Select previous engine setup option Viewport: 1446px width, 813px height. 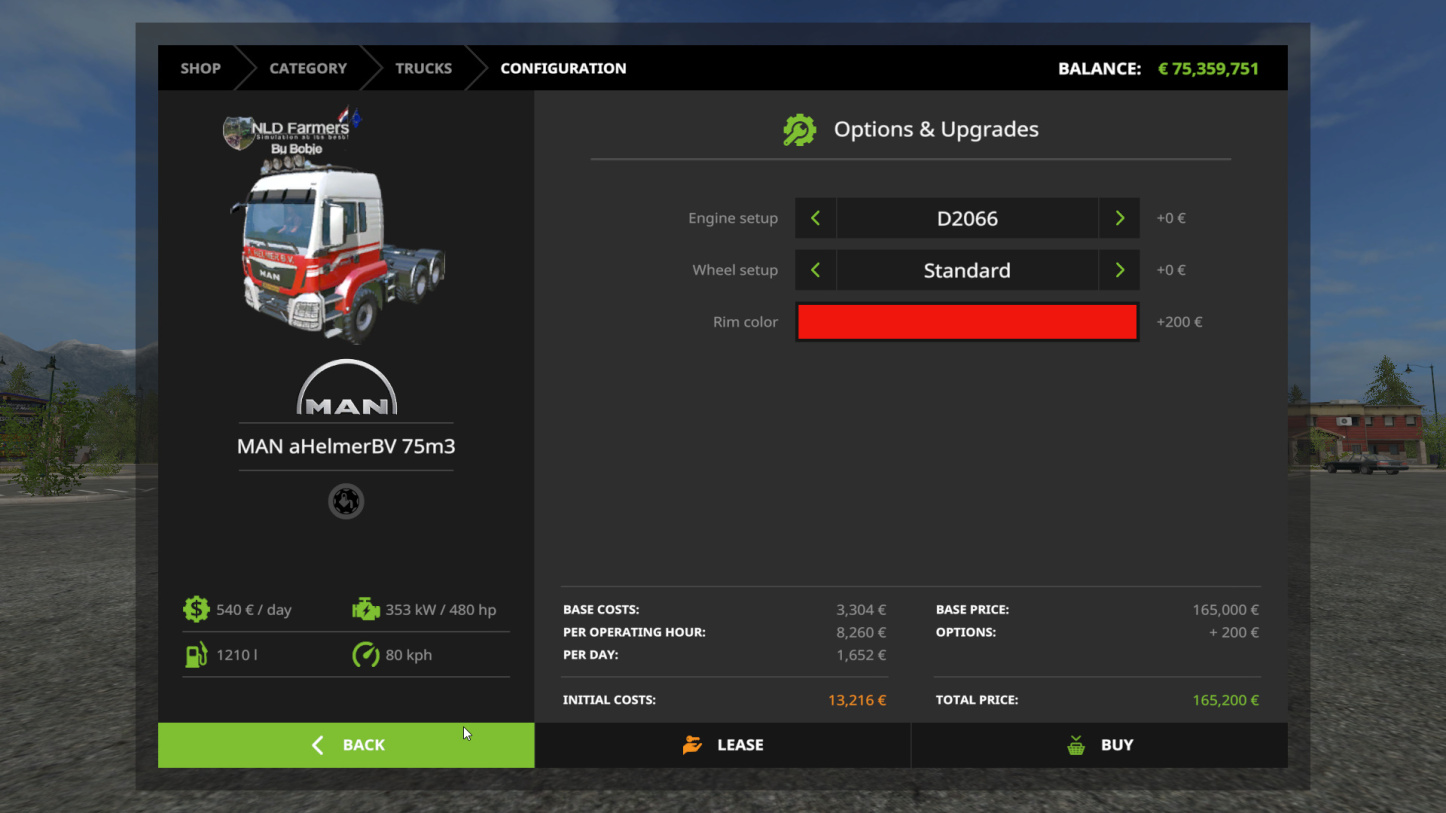(815, 218)
